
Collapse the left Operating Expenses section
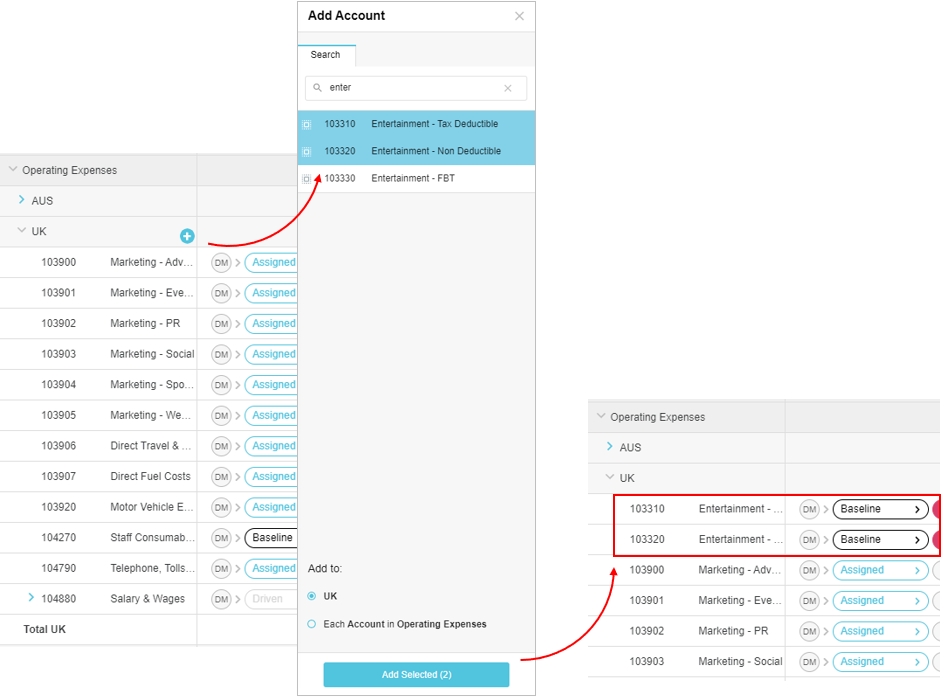13,170
